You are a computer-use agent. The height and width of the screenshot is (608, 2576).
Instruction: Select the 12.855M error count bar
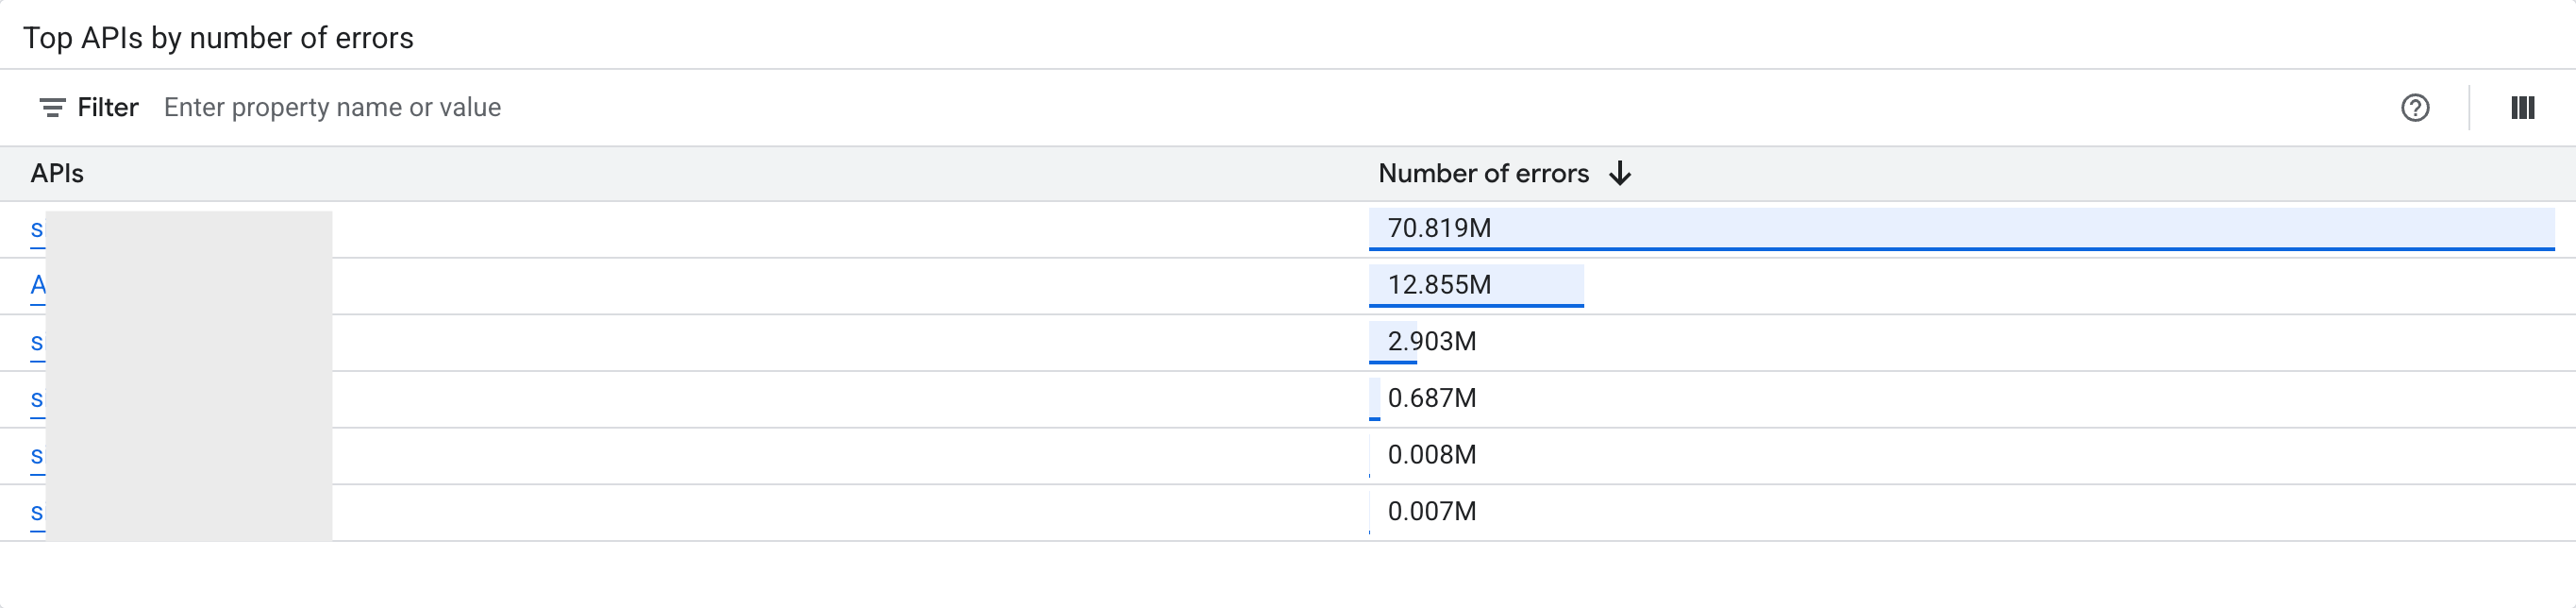coord(1476,285)
